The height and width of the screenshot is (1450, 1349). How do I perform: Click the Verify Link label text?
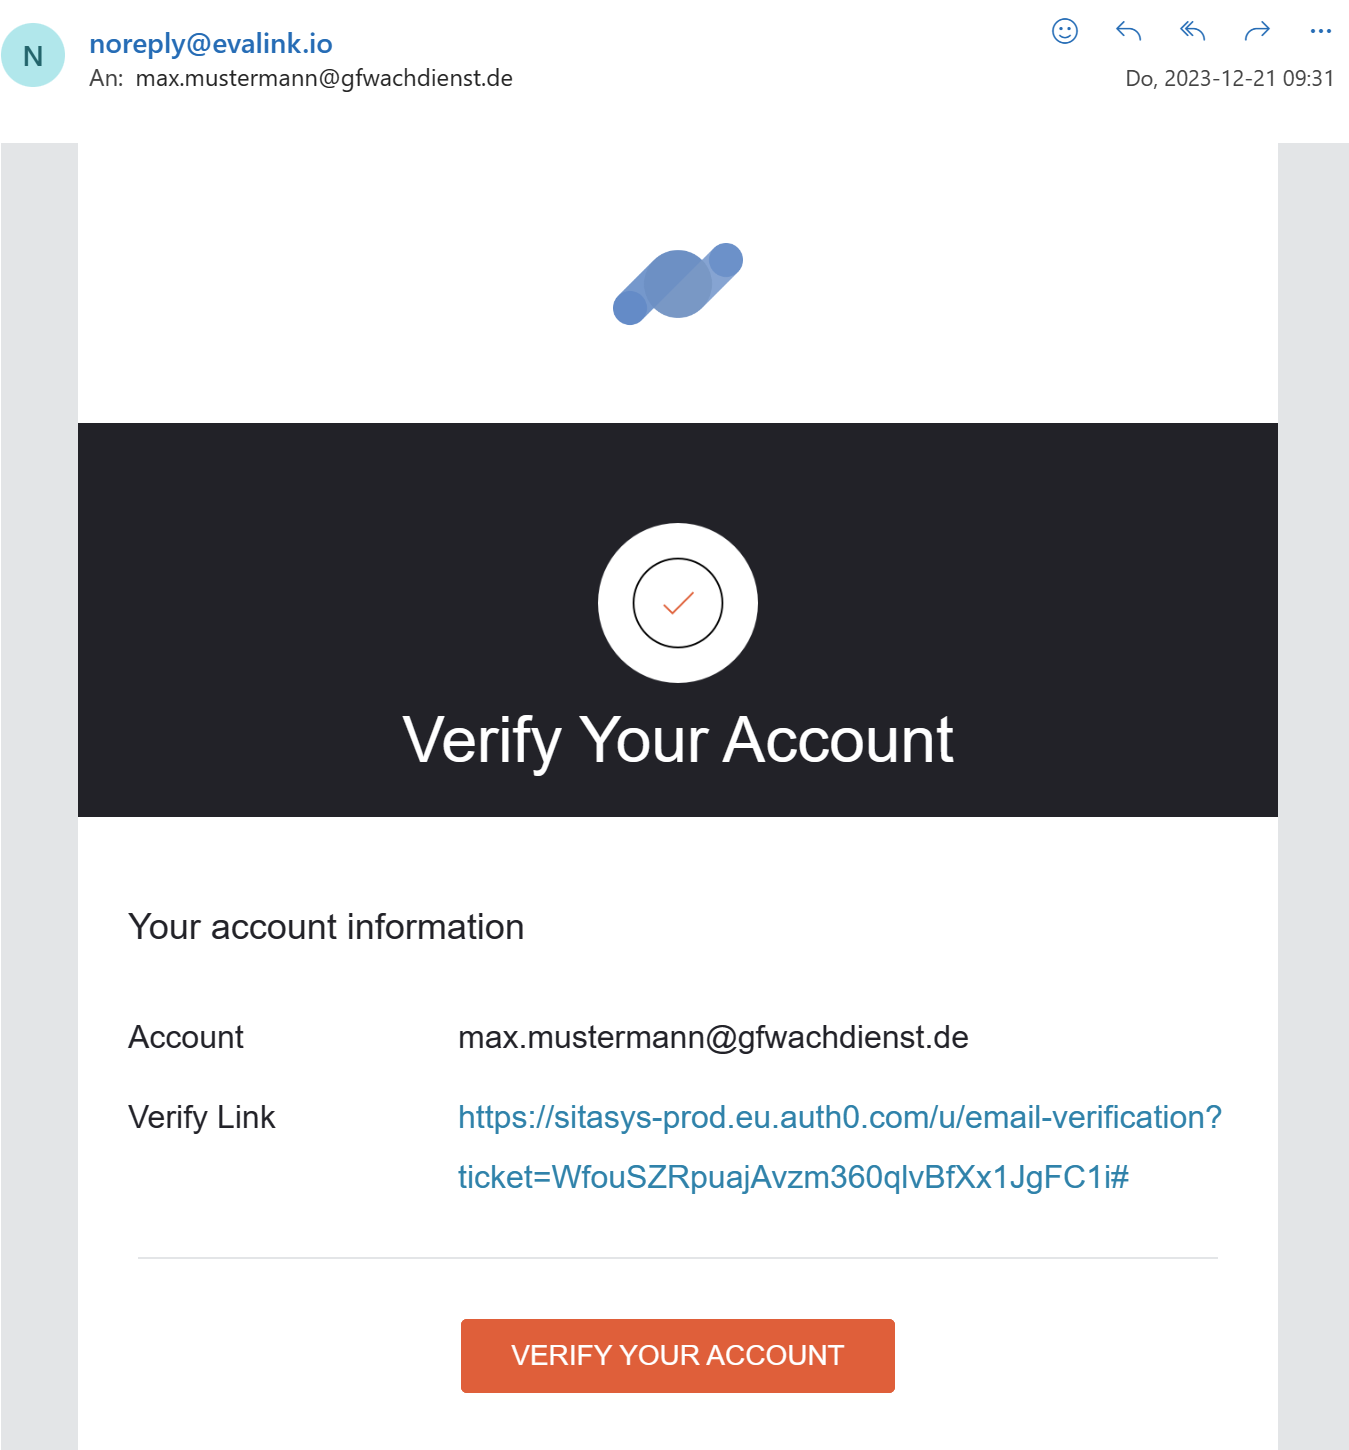(x=202, y=1117)
